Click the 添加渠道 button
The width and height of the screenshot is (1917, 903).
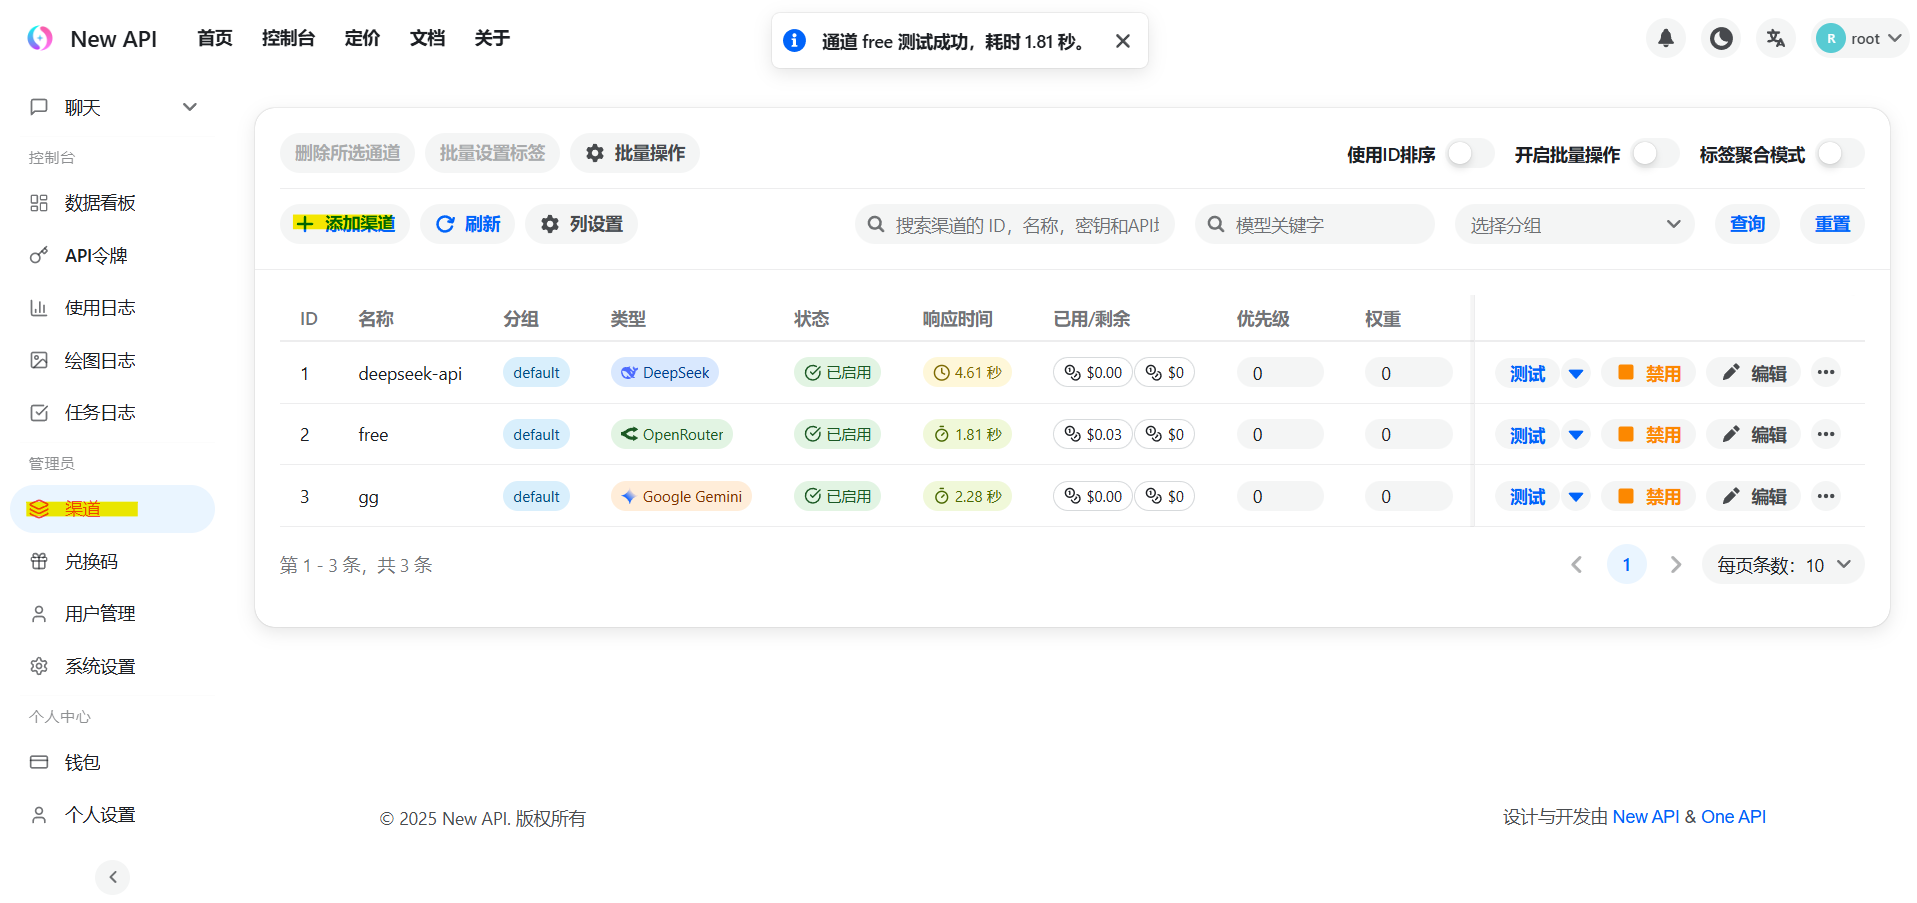tap(345, 224)
